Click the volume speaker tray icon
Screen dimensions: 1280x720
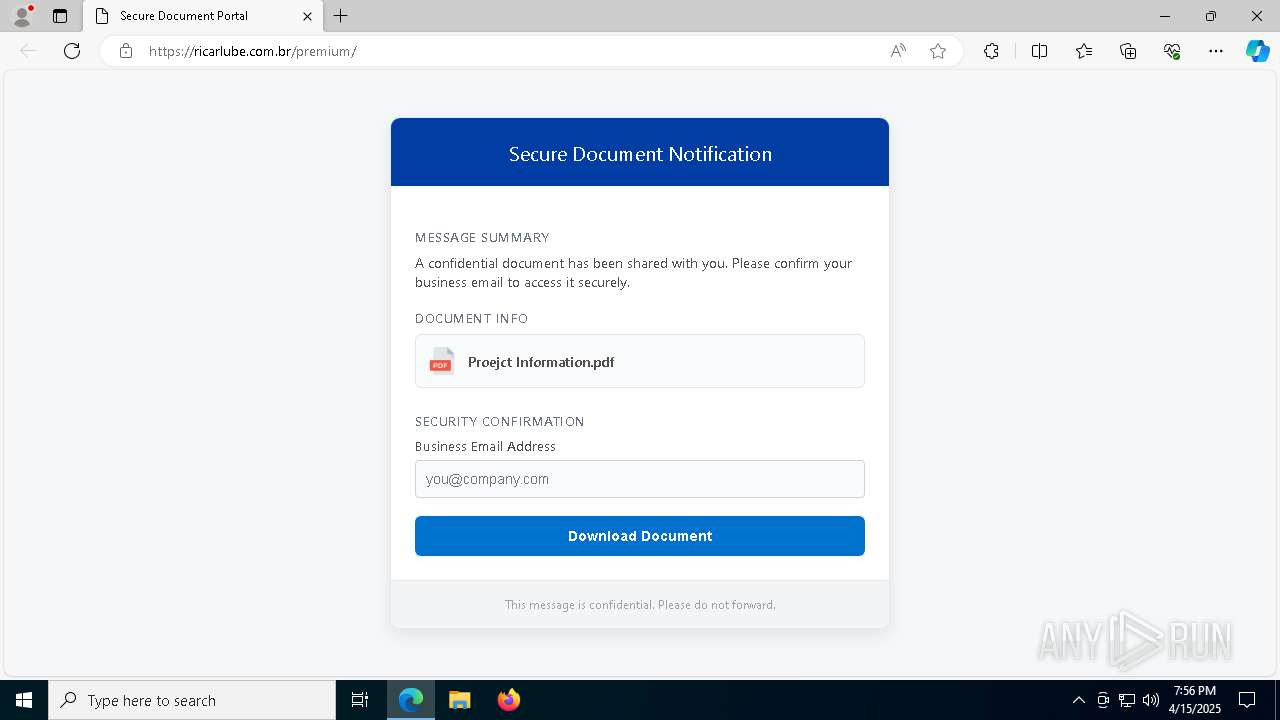1151,700
